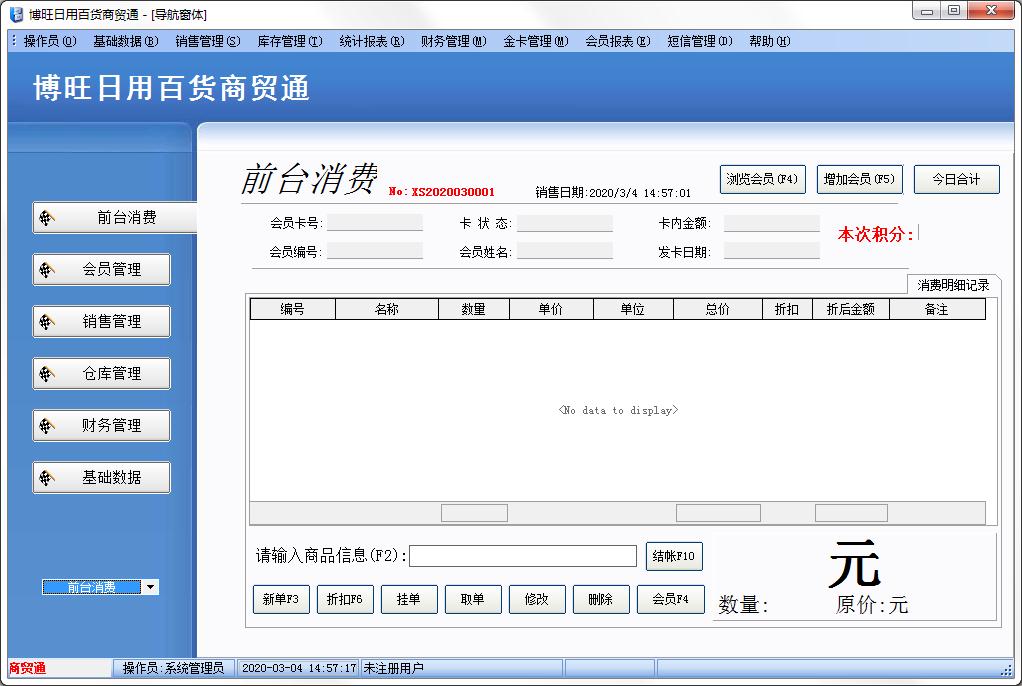Click the 会员姓名 field
1022x686 pixels.
(x=565, y=251)
